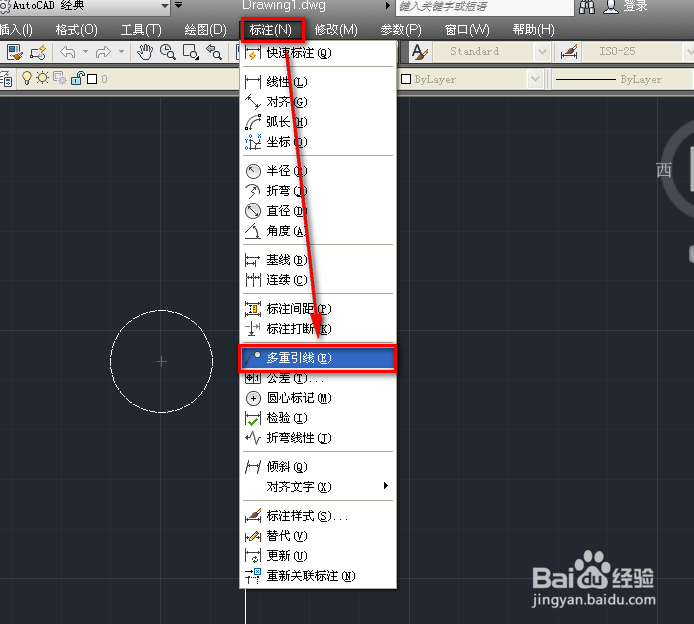Click the layer color square swatch

click(x=92, y=79)
